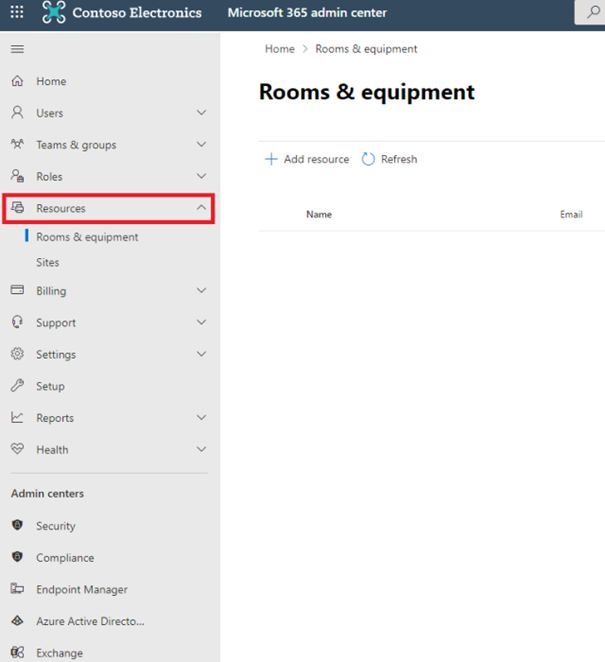Image resolution: width=605 pixels, height=662 pixels.
Task: Click the Billing card icon
Action: (x=17, y=290)
